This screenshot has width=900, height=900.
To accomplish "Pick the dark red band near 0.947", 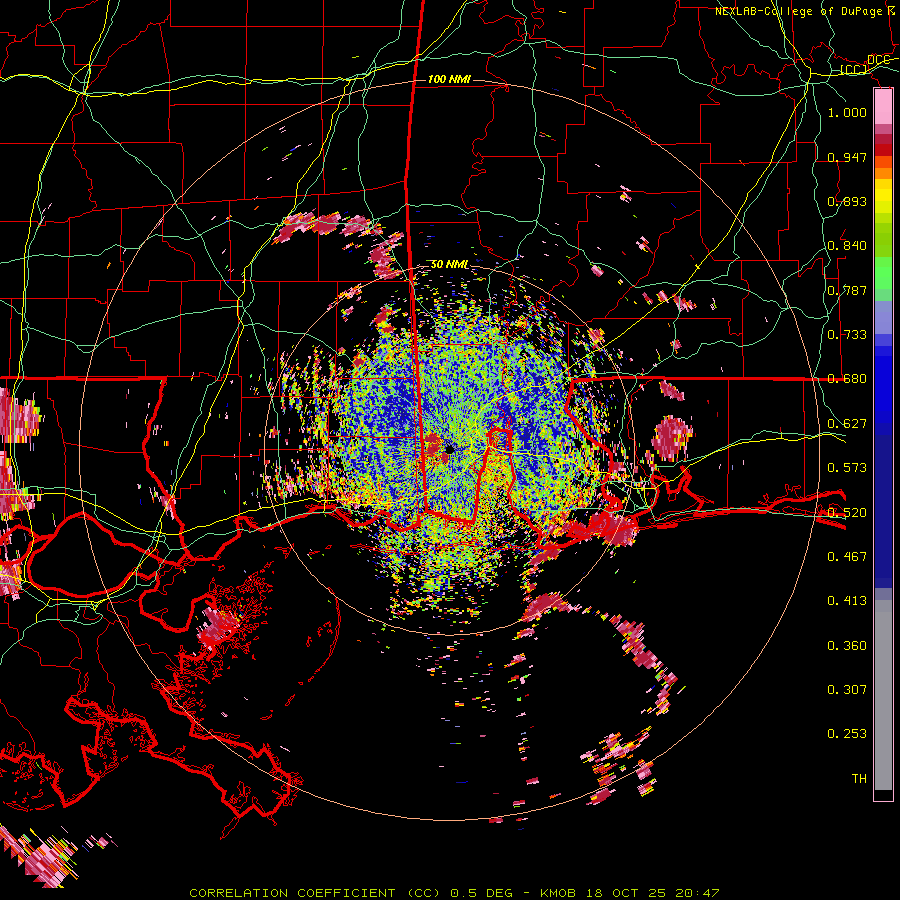I will click(883, 150).
